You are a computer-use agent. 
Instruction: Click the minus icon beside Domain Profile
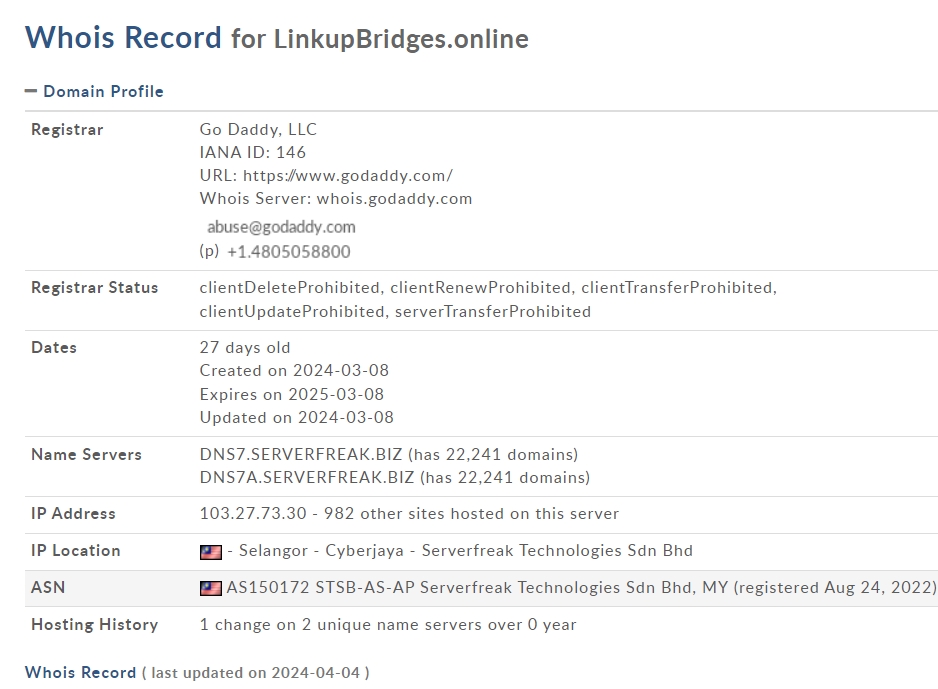(31, 92)
